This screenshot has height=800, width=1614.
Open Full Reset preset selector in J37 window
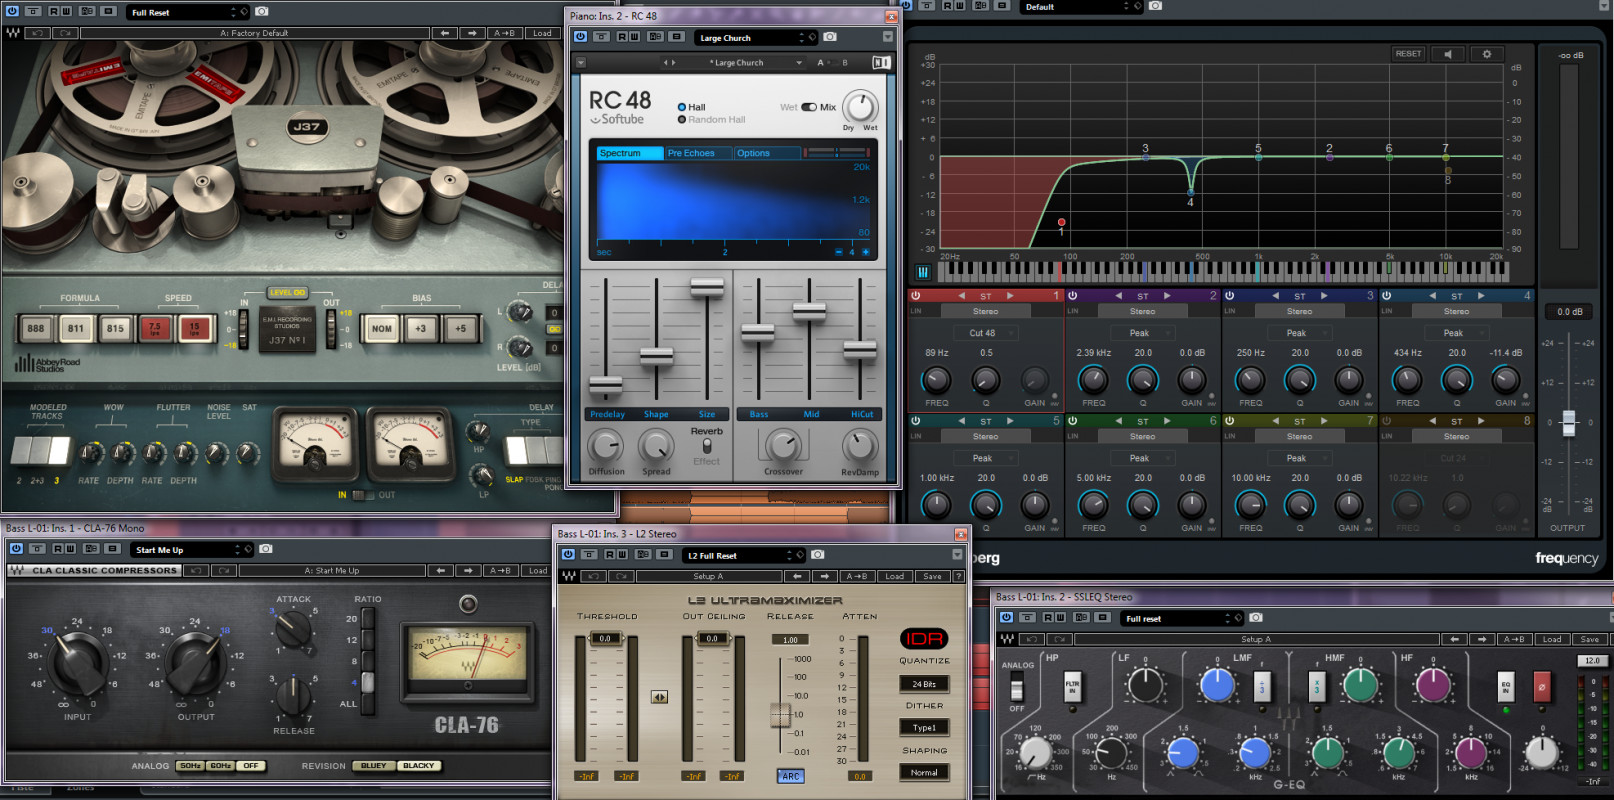tap(188, 12)
